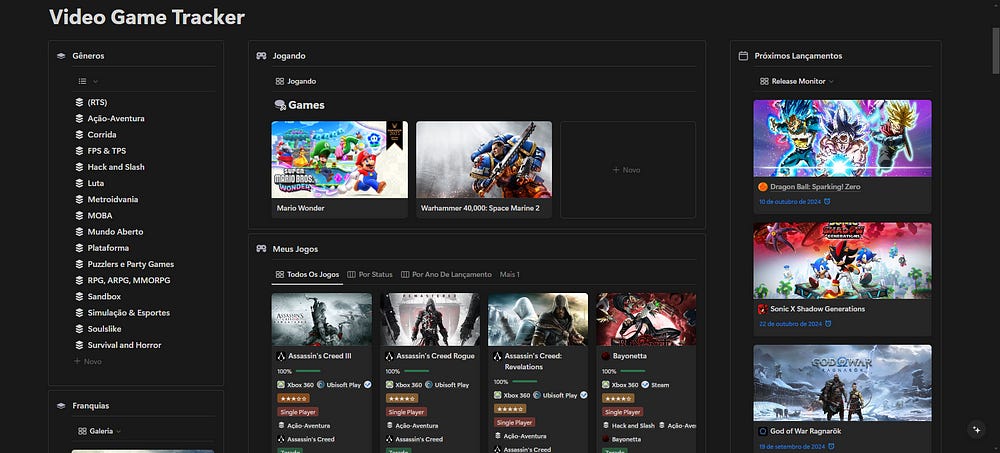Show more views via Mais 1
This screenshot has height=453, width=1000.
click(x=510, y=274)
